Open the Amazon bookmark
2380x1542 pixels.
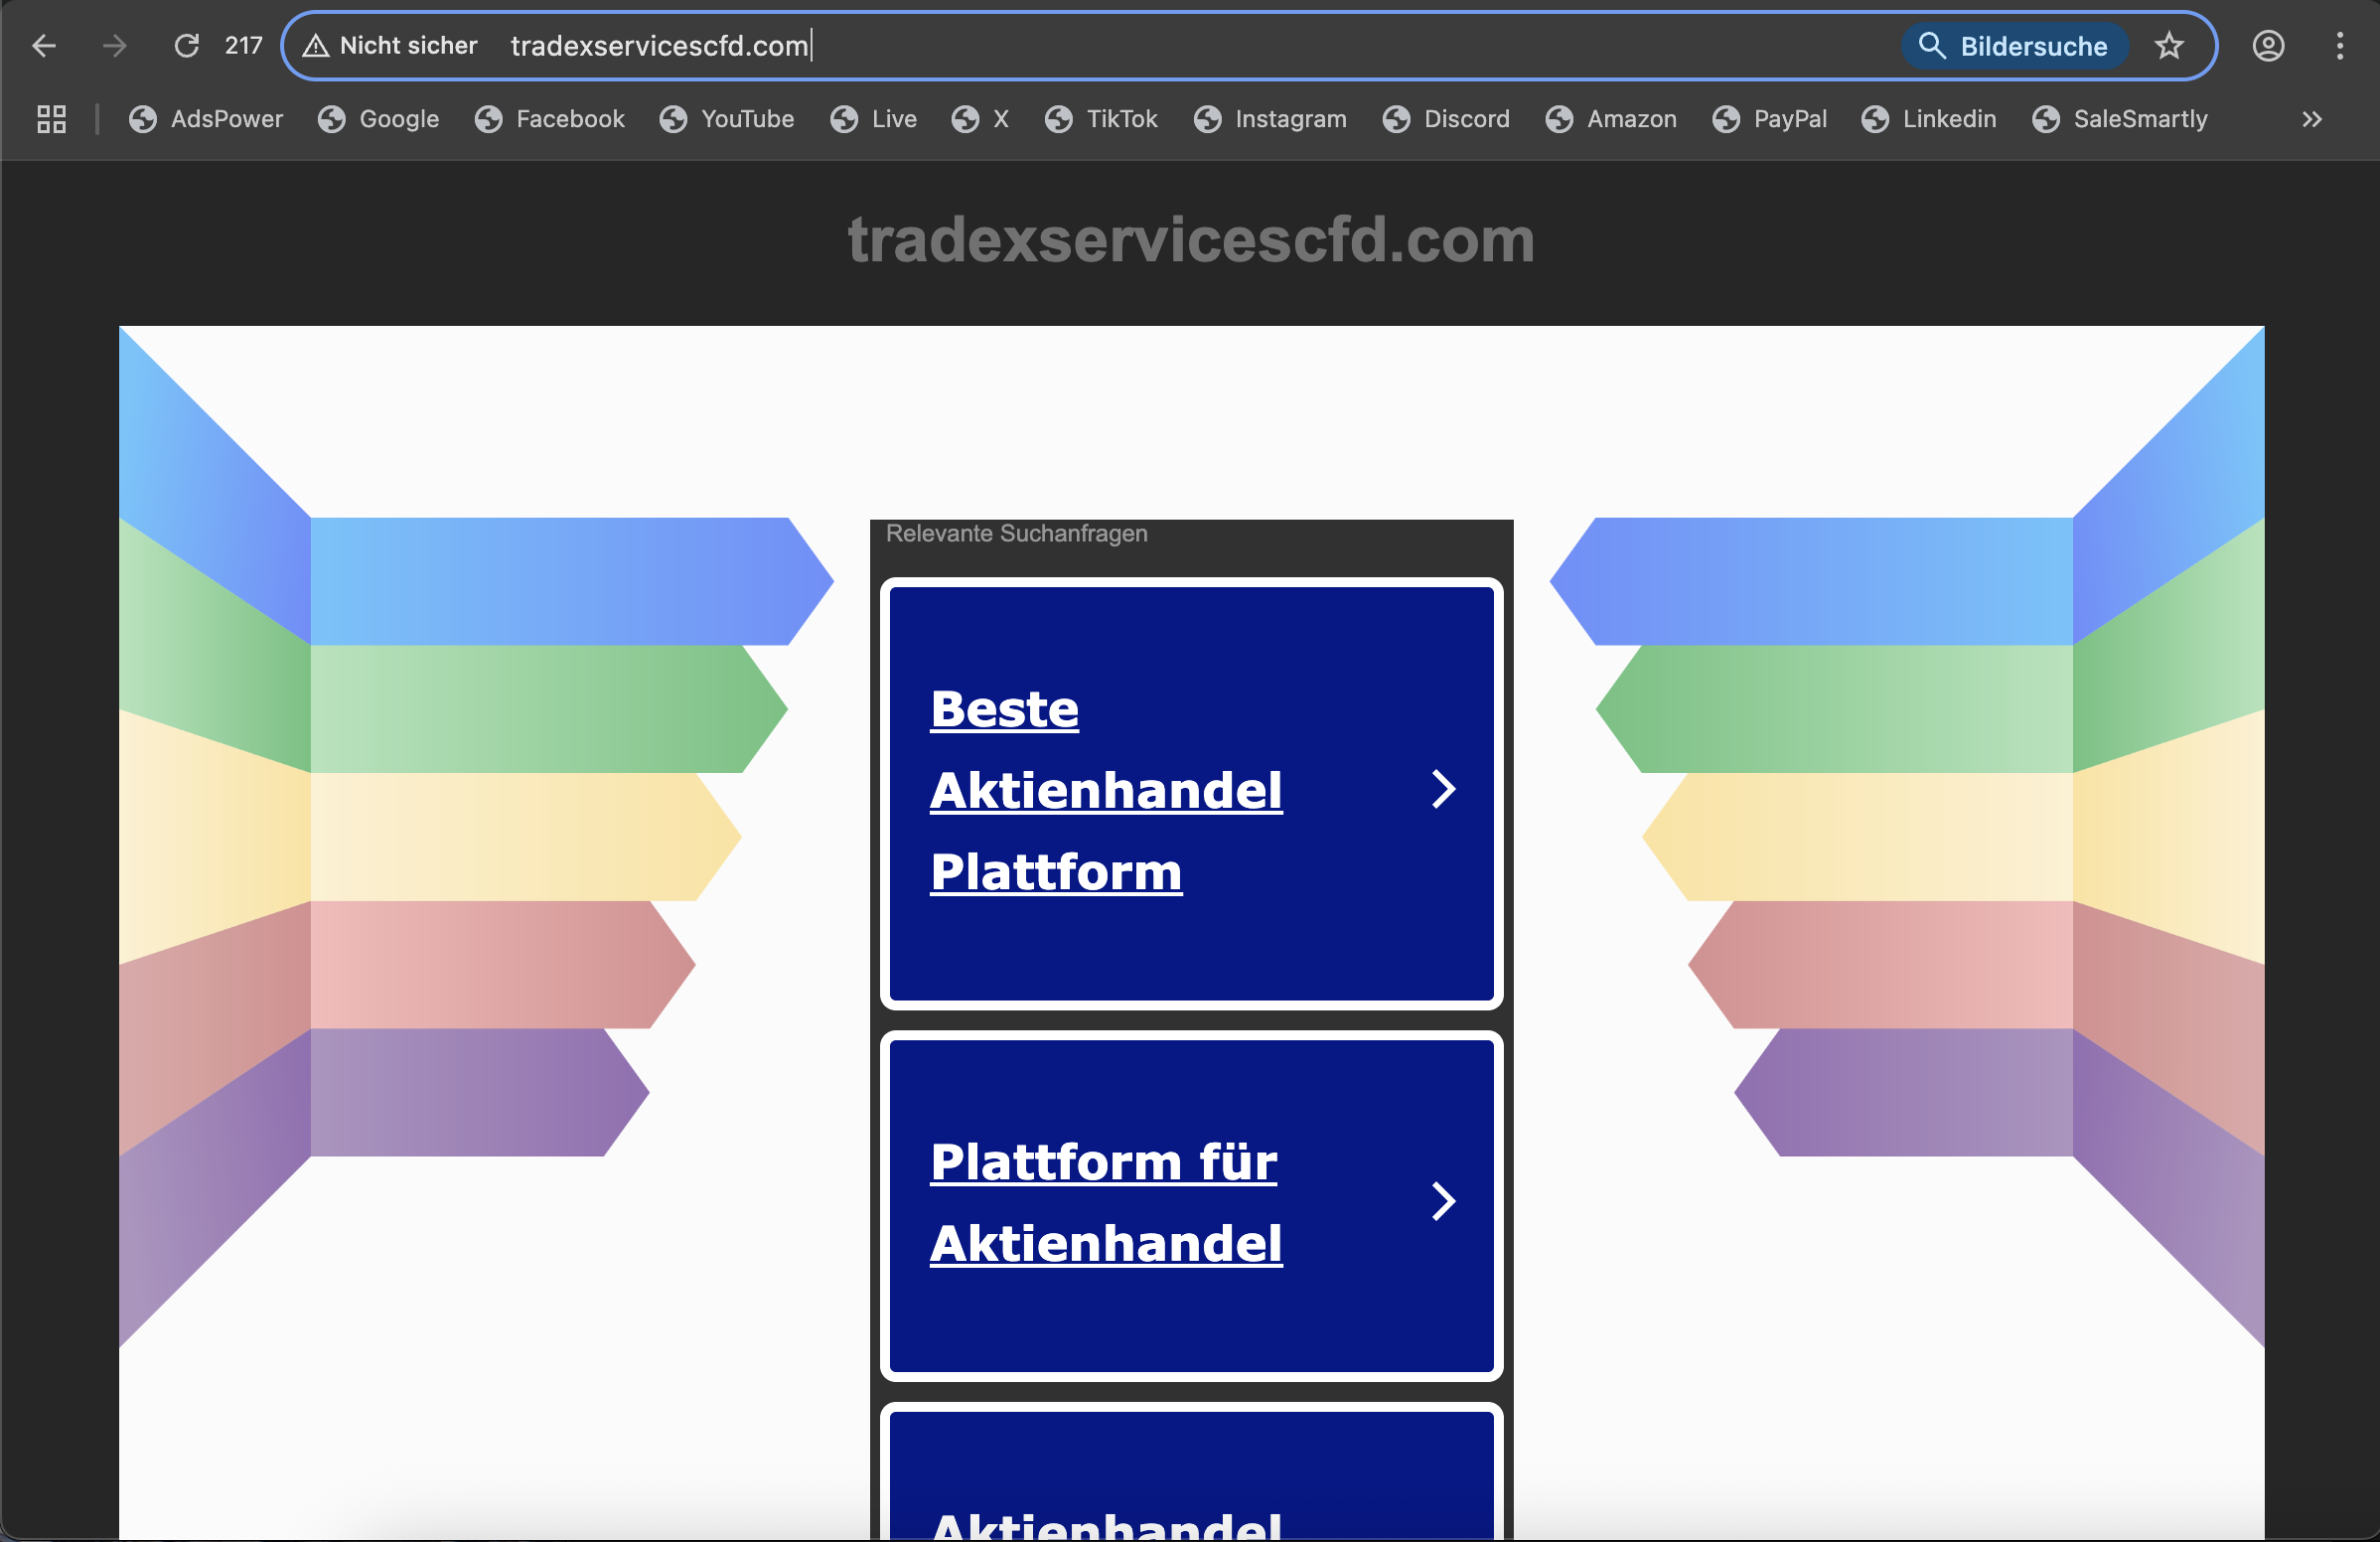(1612, 119)
